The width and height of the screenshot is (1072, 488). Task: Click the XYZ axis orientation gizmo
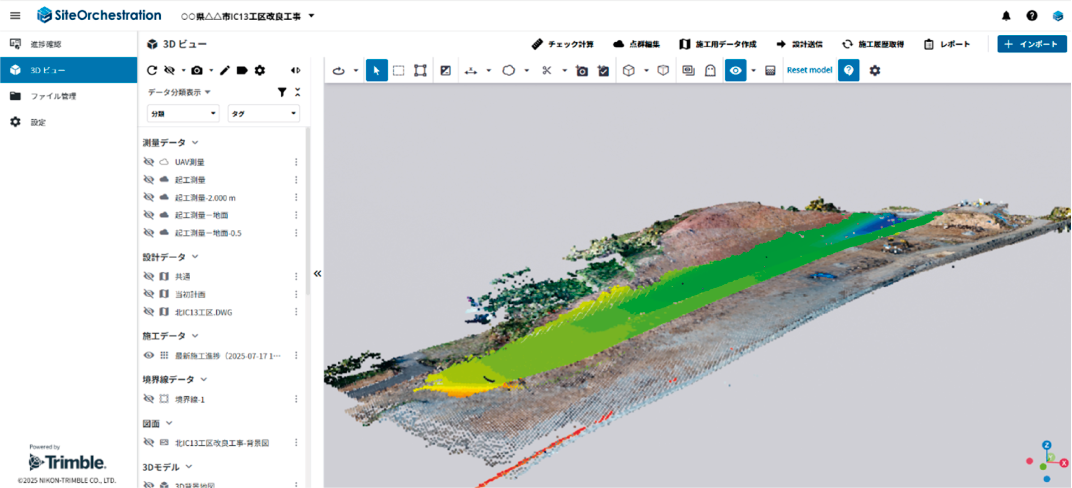coord(1045,459)
